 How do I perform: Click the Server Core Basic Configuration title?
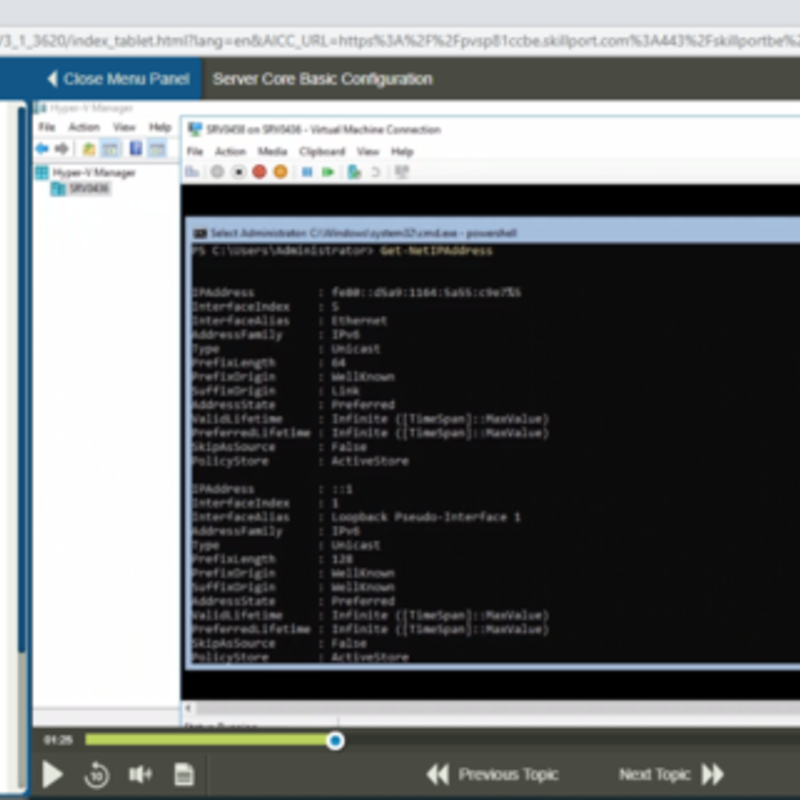(x=322, y=79)
